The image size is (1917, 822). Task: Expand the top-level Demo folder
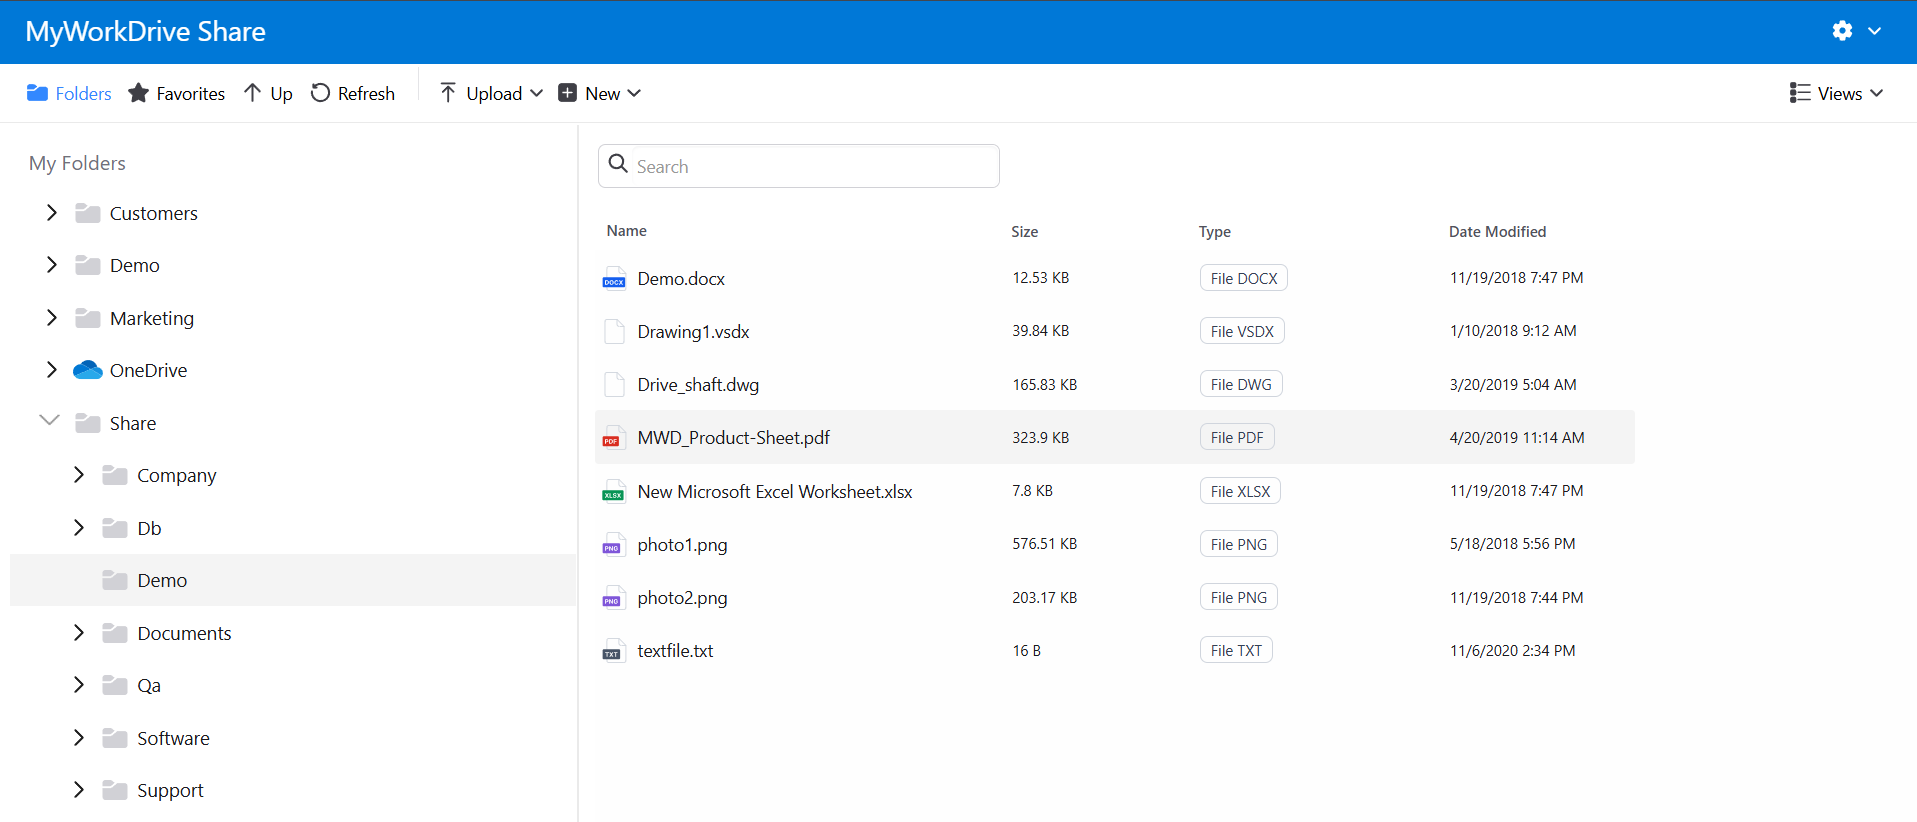[52, 265]
